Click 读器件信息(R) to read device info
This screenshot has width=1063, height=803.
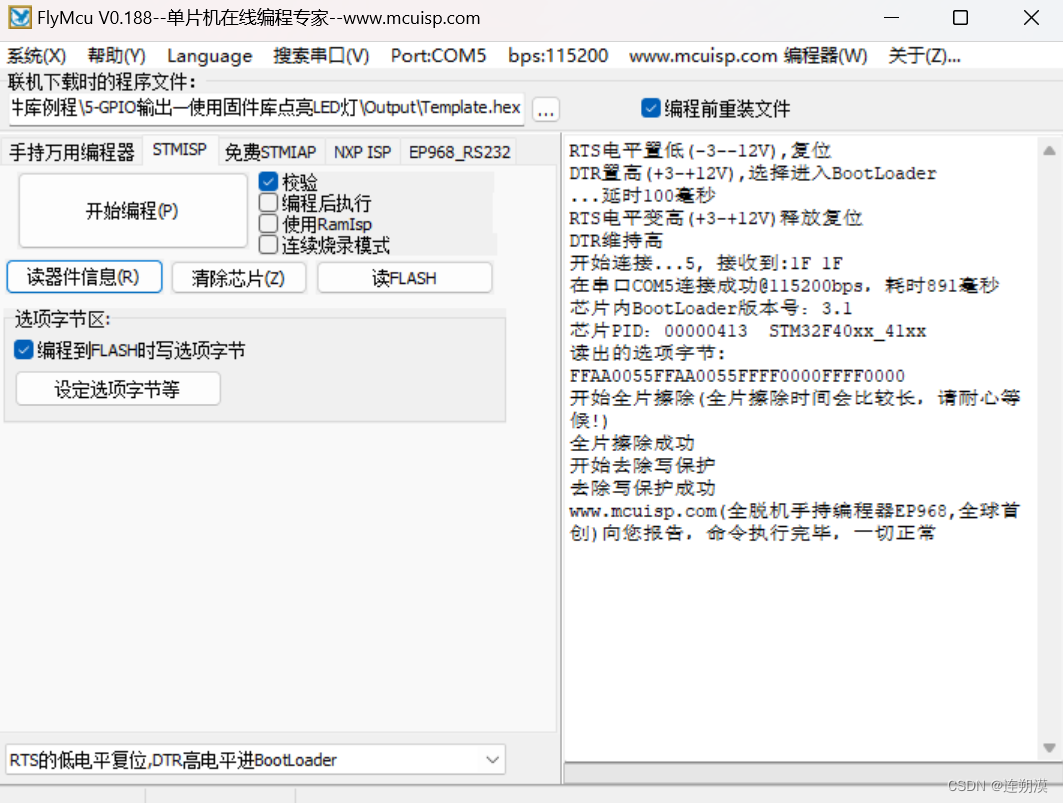pos(84,277)
